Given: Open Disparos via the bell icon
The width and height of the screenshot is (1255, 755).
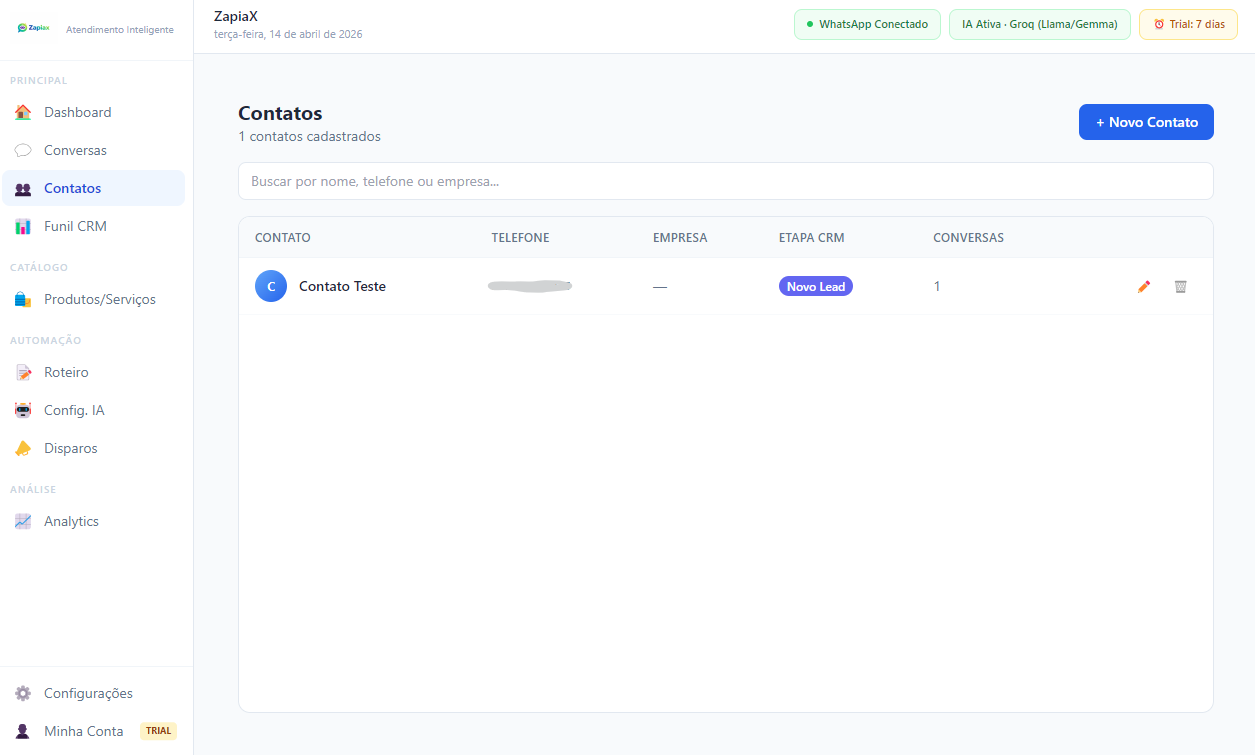Looking at the screenshot, I should (23, 449).
